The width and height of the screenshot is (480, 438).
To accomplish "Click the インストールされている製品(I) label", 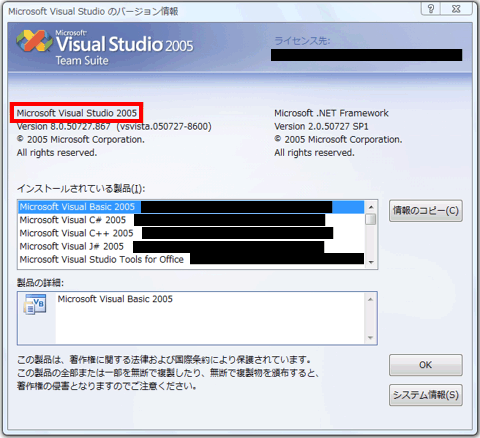I will tap(81, 189).
